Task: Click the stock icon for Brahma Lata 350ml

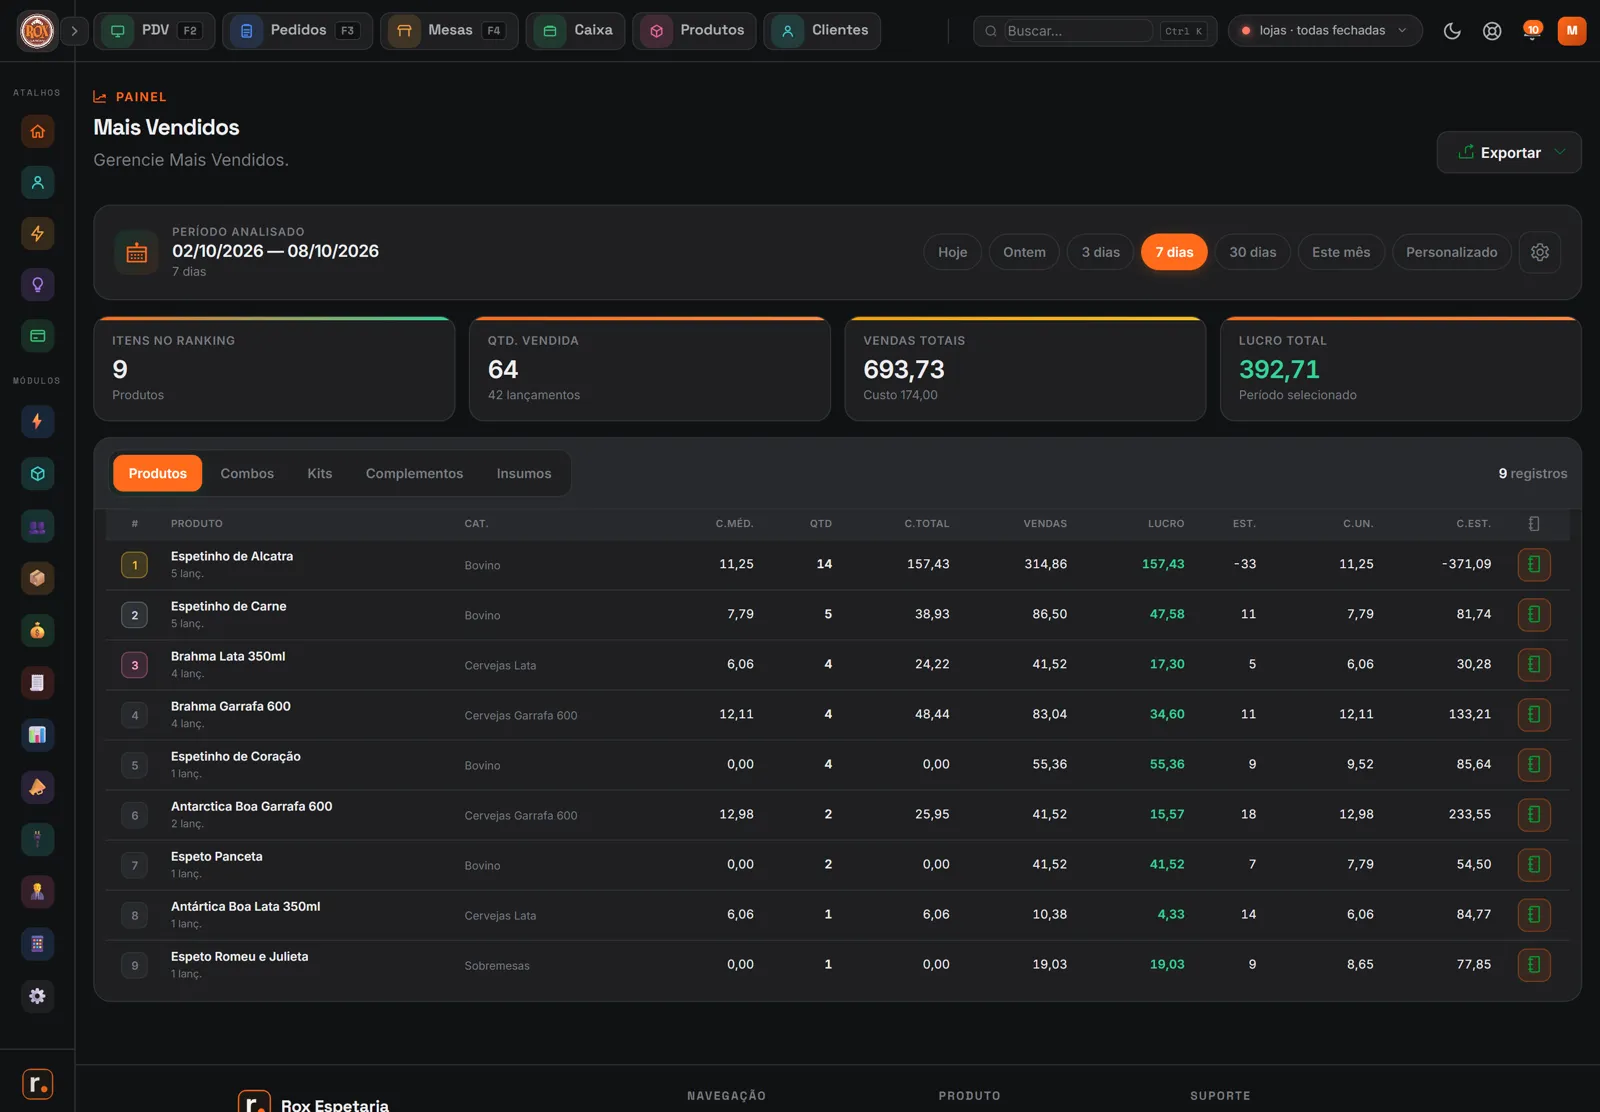Action: coord(1534,665)
